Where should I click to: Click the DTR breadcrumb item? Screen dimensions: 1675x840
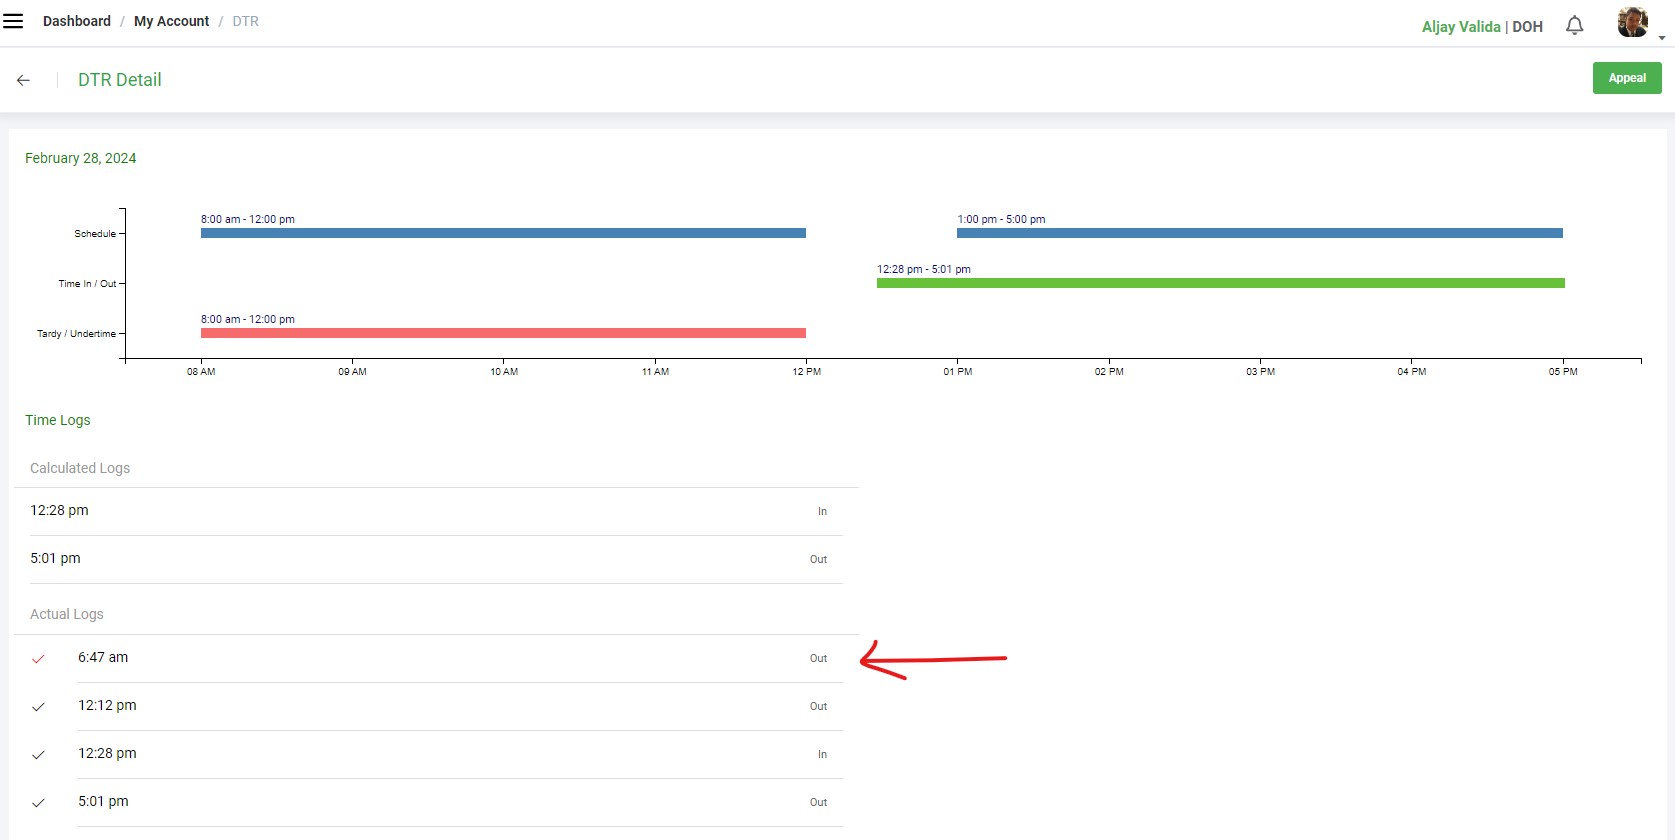pyautogui.click(x=245, y=21)
